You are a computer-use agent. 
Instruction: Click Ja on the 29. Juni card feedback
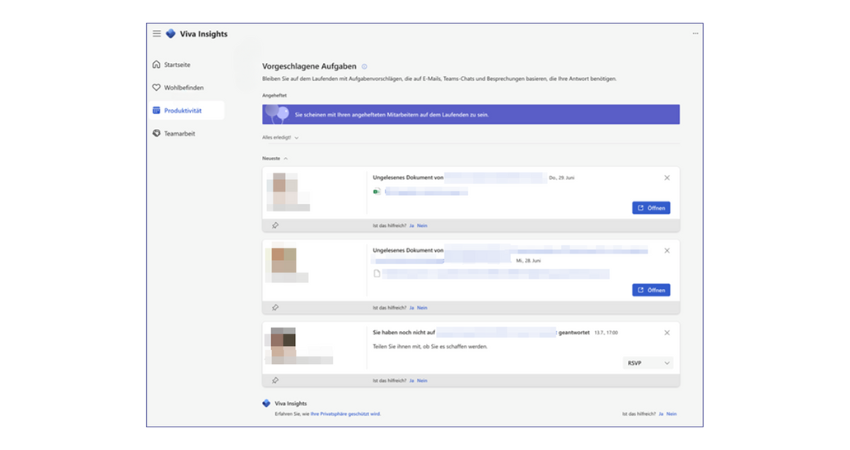point(411,226)
